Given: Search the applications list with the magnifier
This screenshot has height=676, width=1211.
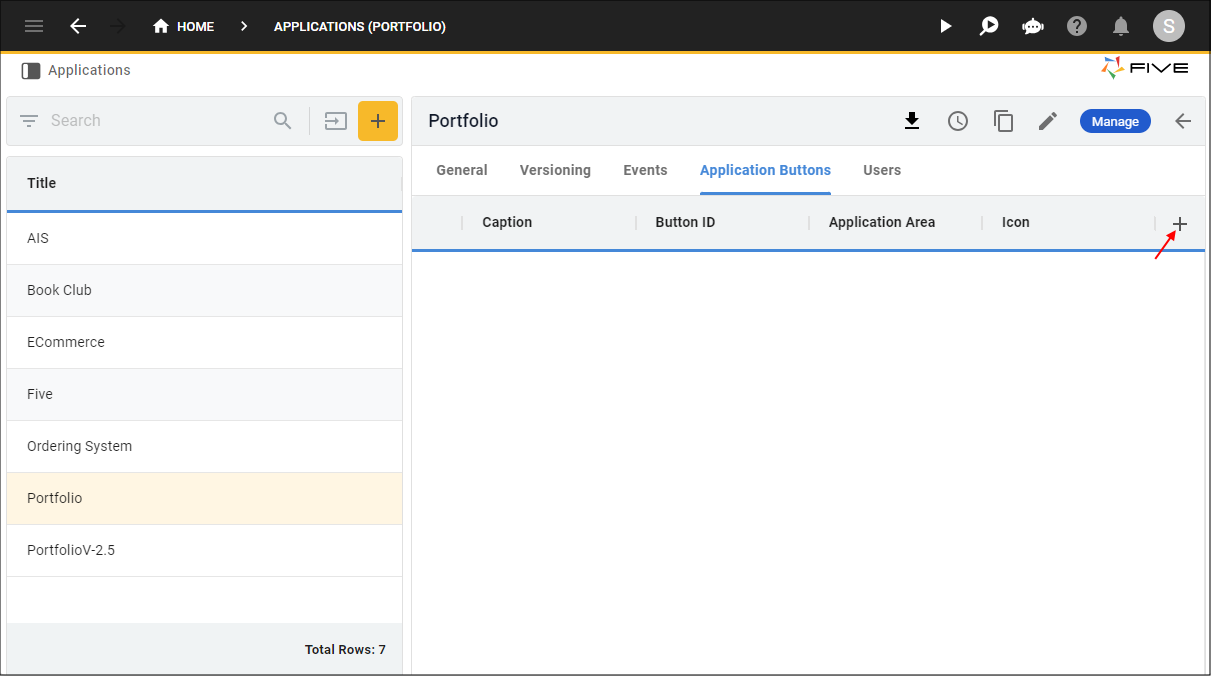Looking at the screenshot, I should 282,120.
